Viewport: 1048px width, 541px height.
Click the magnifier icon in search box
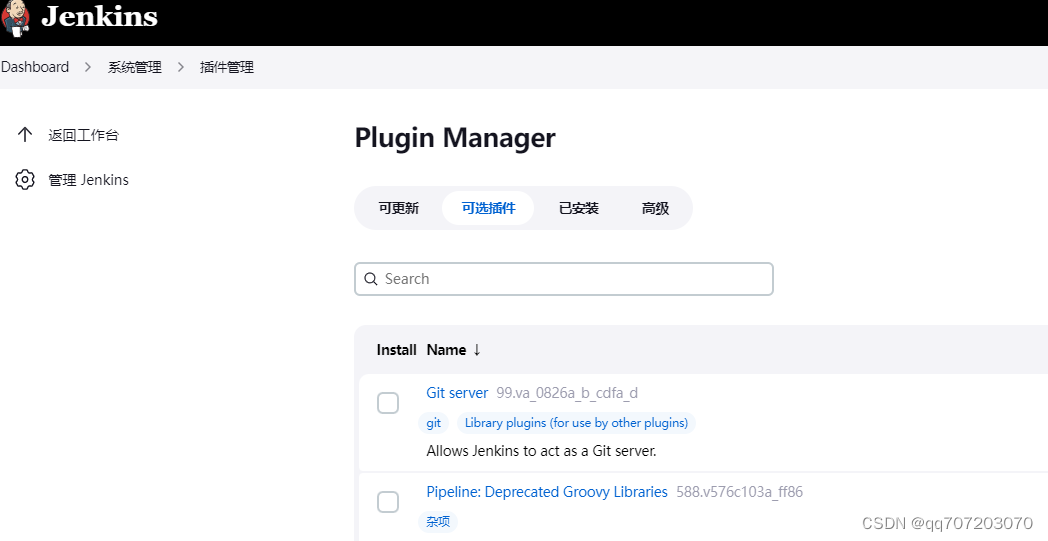(370, 279)
